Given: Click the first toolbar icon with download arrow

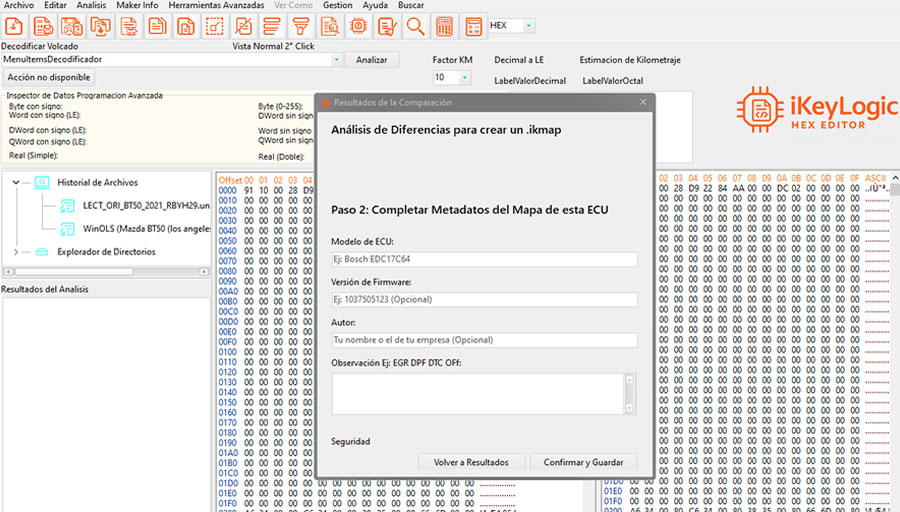Looking at the screenshot, I should [15, 26].
